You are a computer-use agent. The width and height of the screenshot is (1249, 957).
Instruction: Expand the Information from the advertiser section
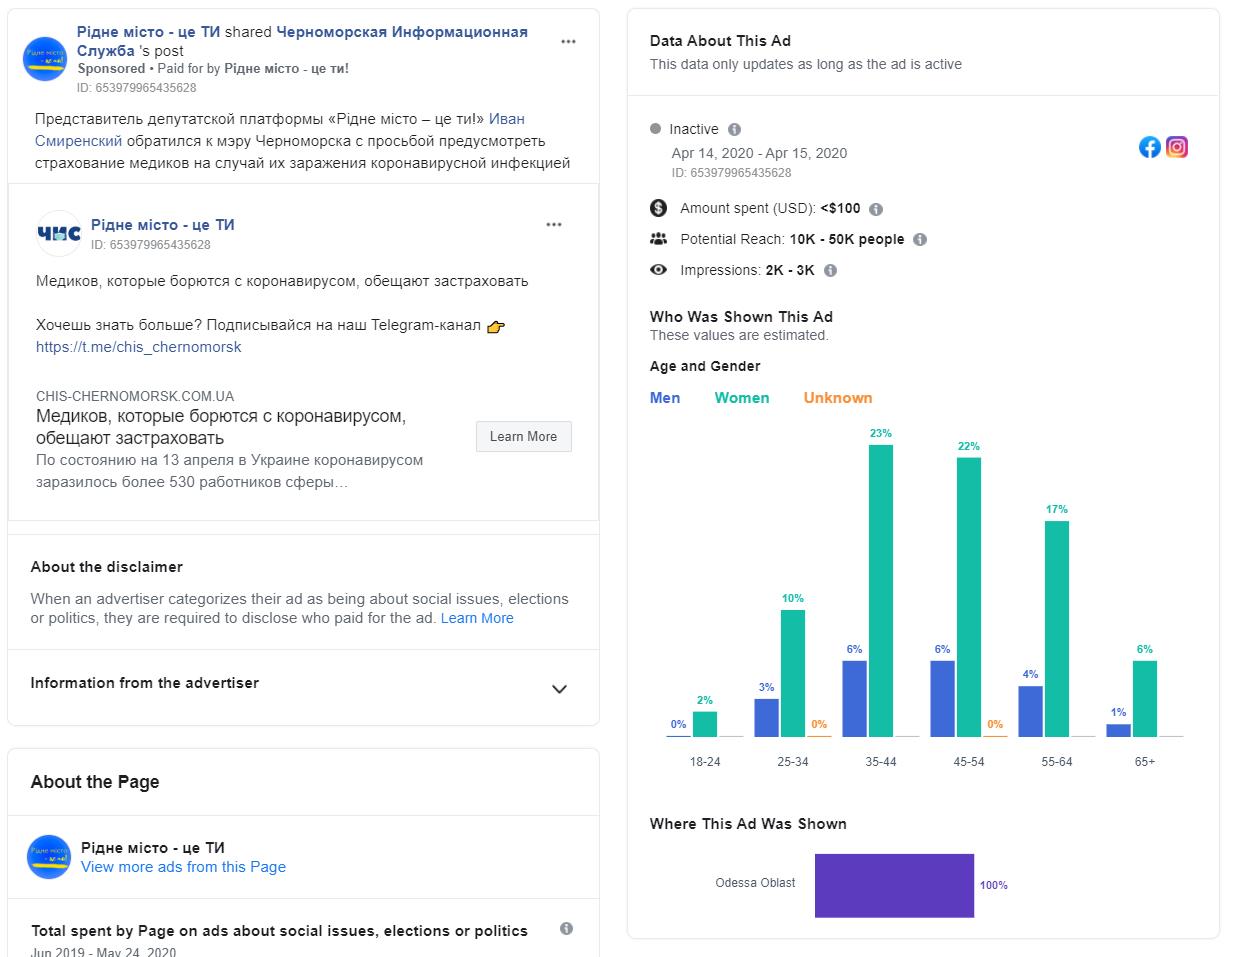pos(559,689)
